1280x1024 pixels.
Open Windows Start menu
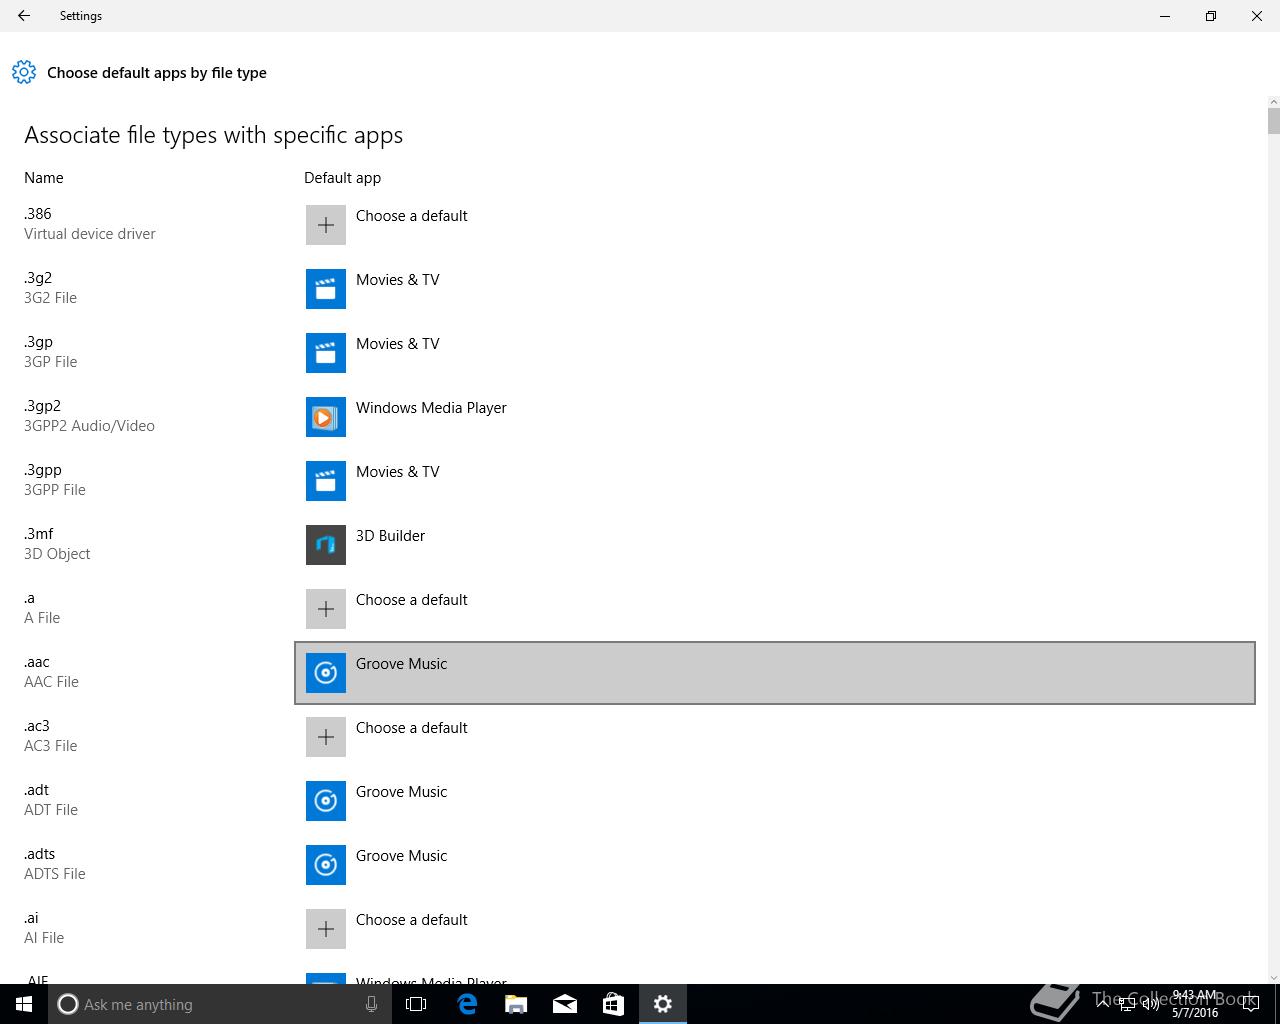coord(24,1004)
